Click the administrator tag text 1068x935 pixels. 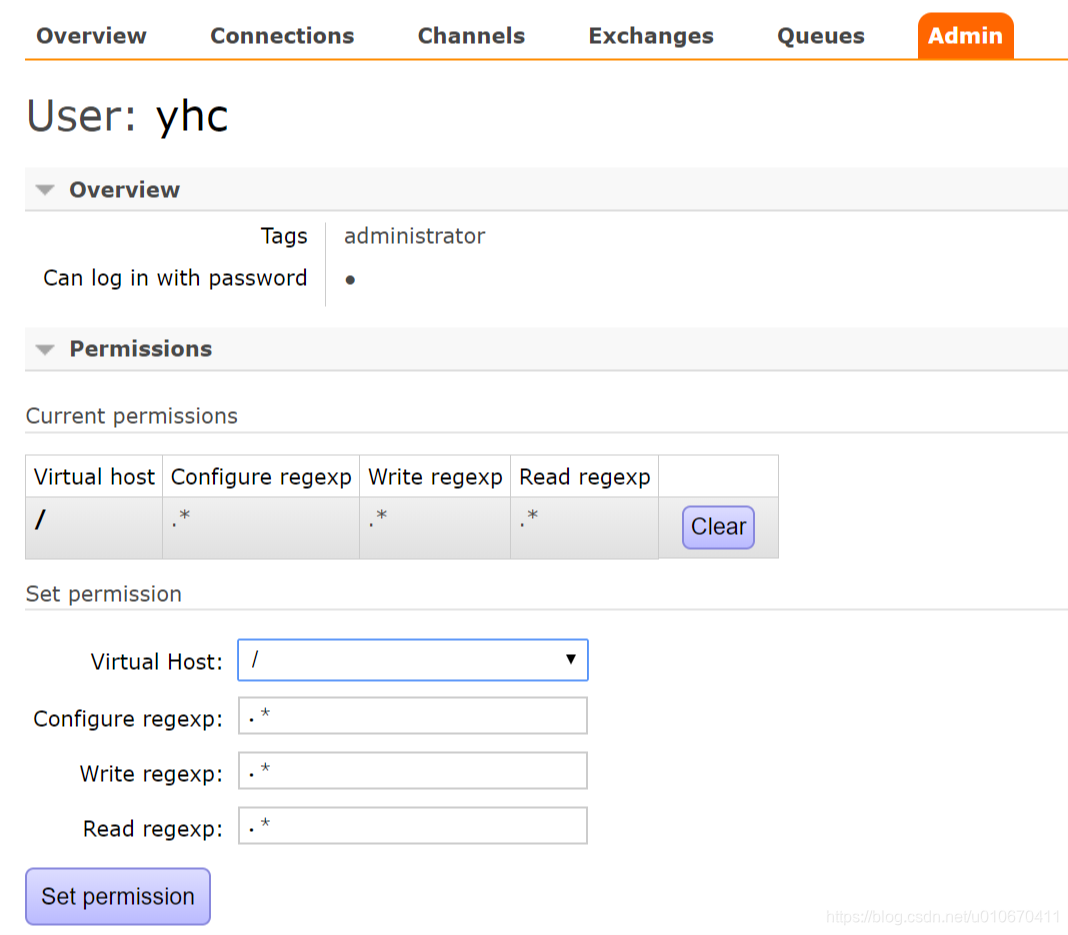[414, 236]
